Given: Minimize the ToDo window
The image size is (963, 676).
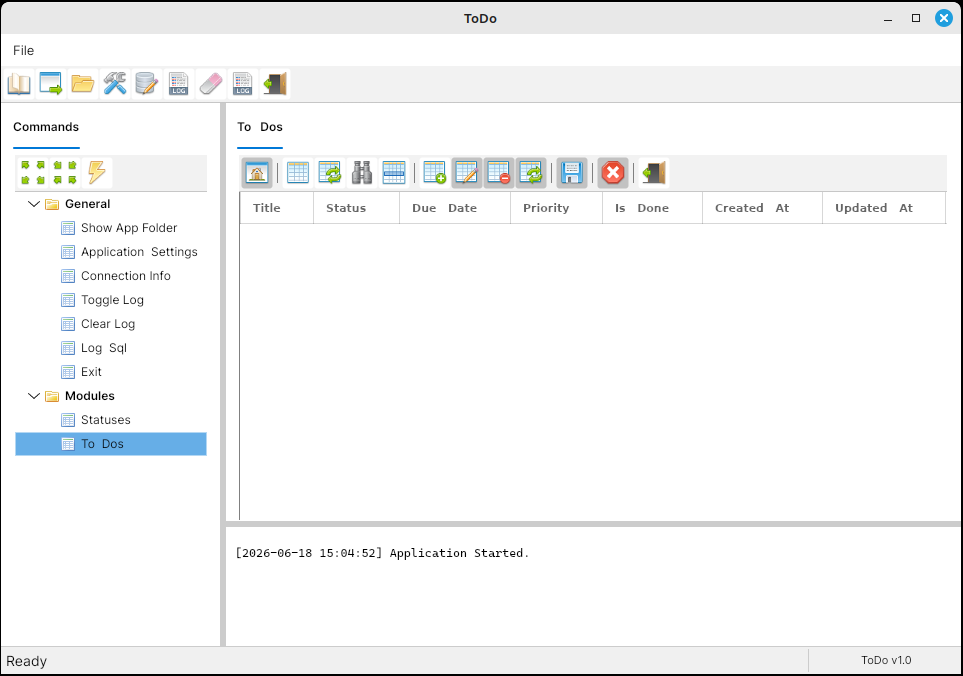Looking at the screenshot, I should 887,18.
